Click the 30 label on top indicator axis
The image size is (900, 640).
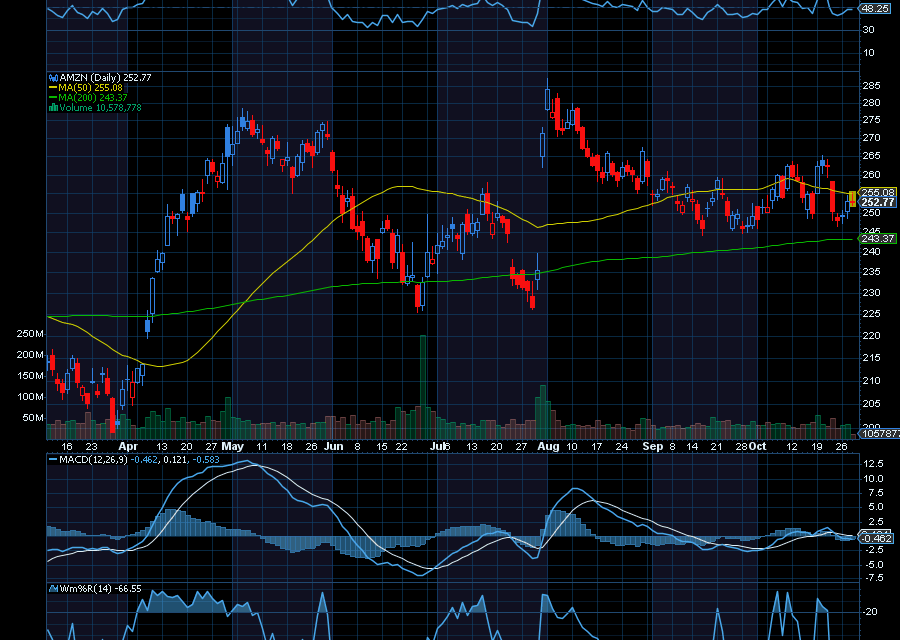[869, 30]
